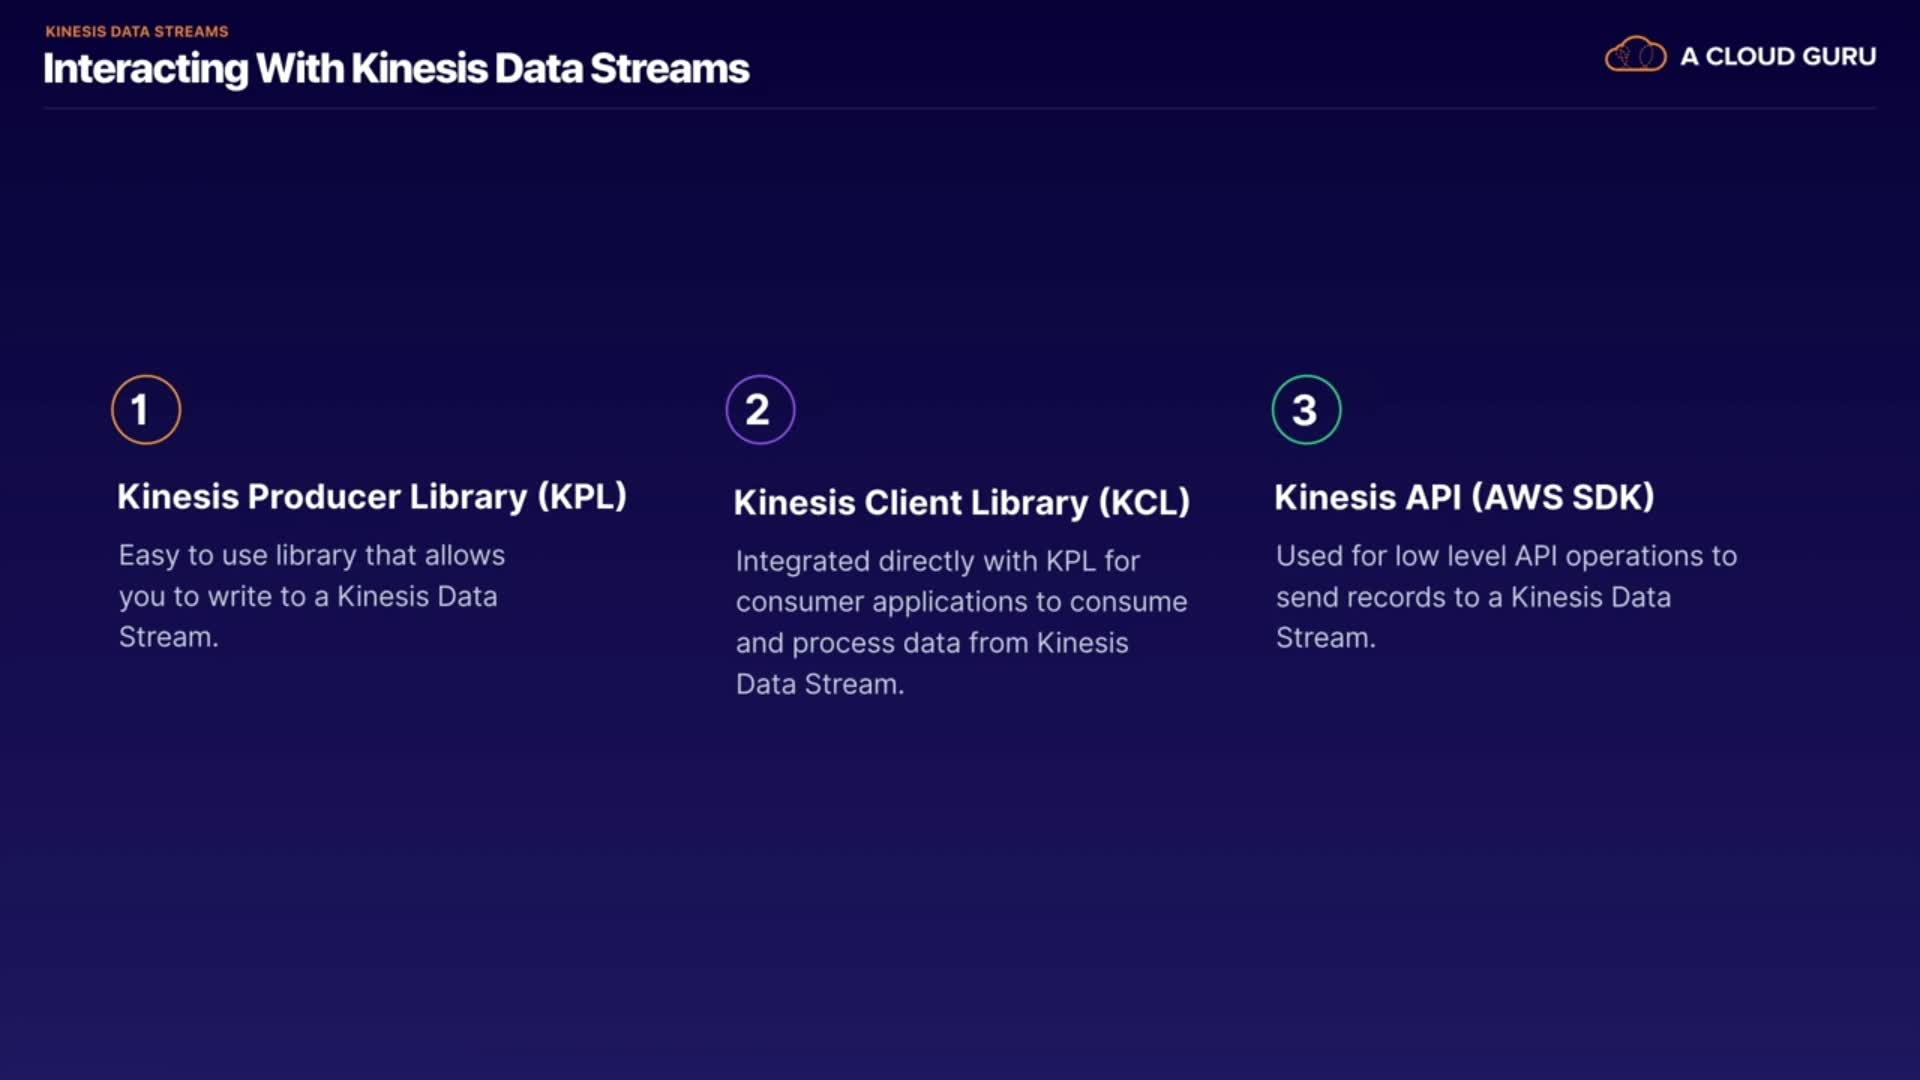Click the word 'Stream.' under KPL description
The width and height of the screenshot is (1920, 1080).
pos(168,637)
